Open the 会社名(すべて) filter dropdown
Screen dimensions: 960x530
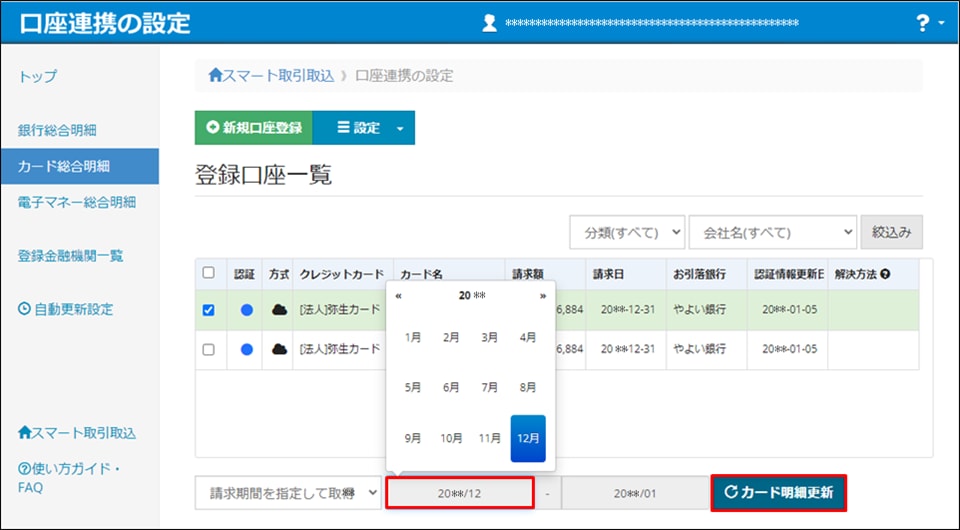773,232
